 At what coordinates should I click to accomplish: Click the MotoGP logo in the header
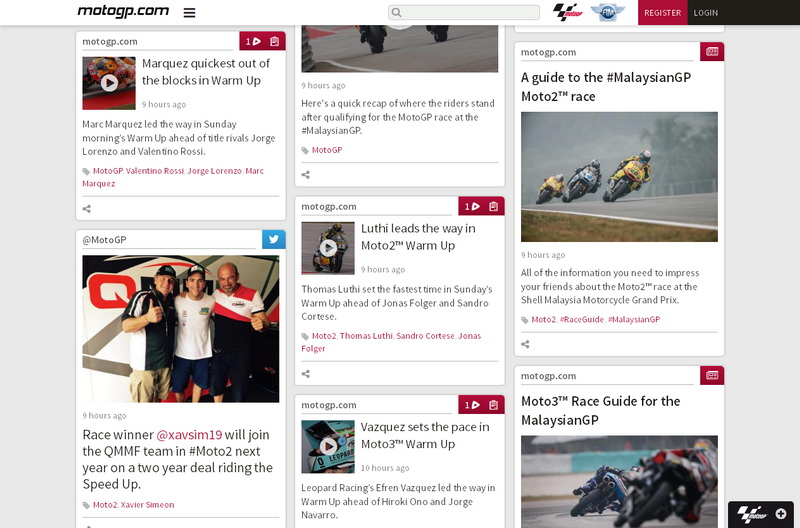(x=567, y=12)
